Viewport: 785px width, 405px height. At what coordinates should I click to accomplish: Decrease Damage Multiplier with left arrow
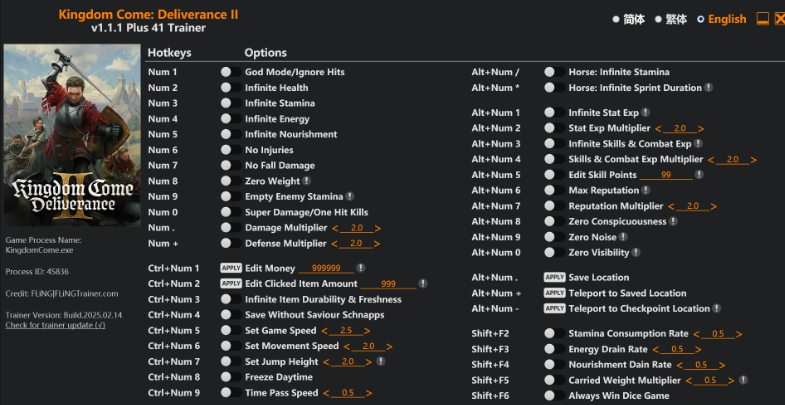335,228
